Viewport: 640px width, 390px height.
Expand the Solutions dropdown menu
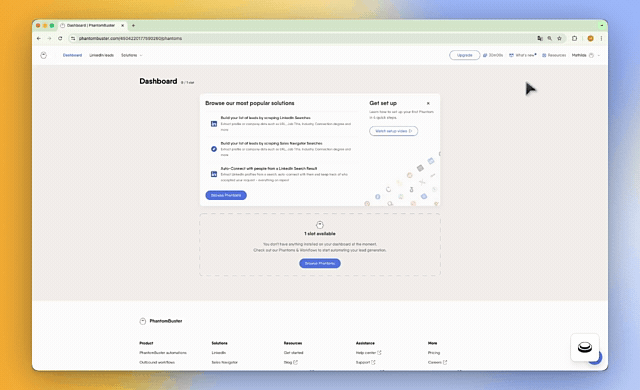pyautogui.click(x=131, y=55)
